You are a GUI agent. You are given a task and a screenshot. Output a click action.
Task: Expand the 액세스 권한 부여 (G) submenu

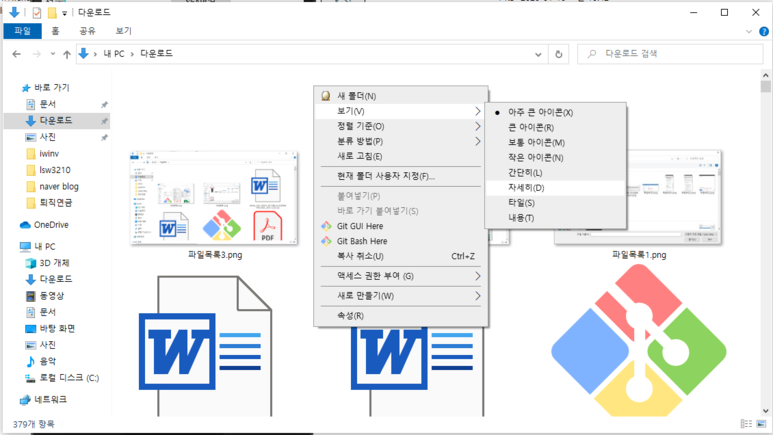(401, 276)
